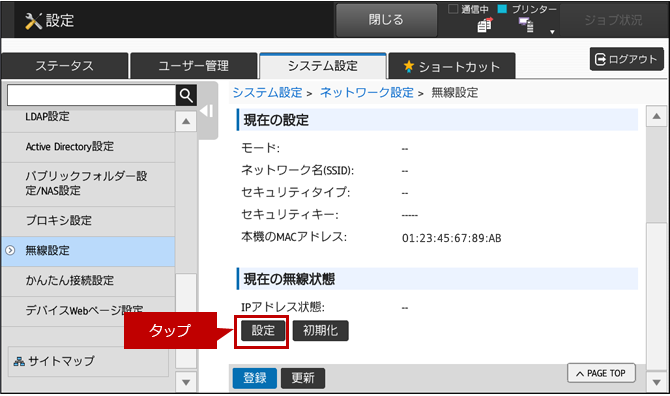Image resolution: width=670 pixels, height=396 pixels.
Task: Select the システム設定 tab
Action: (323, 66)
